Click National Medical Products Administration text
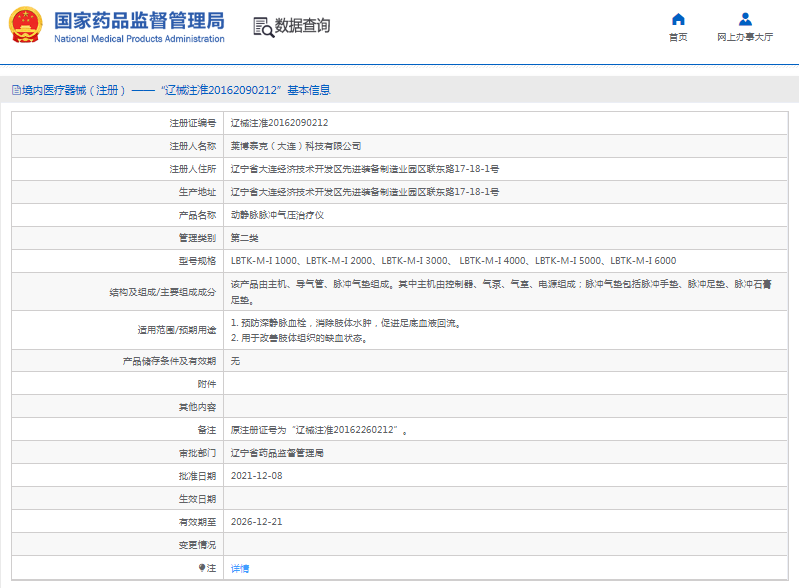Image resolution: width=799 pixels, height=588 pixels. [139, 39]
